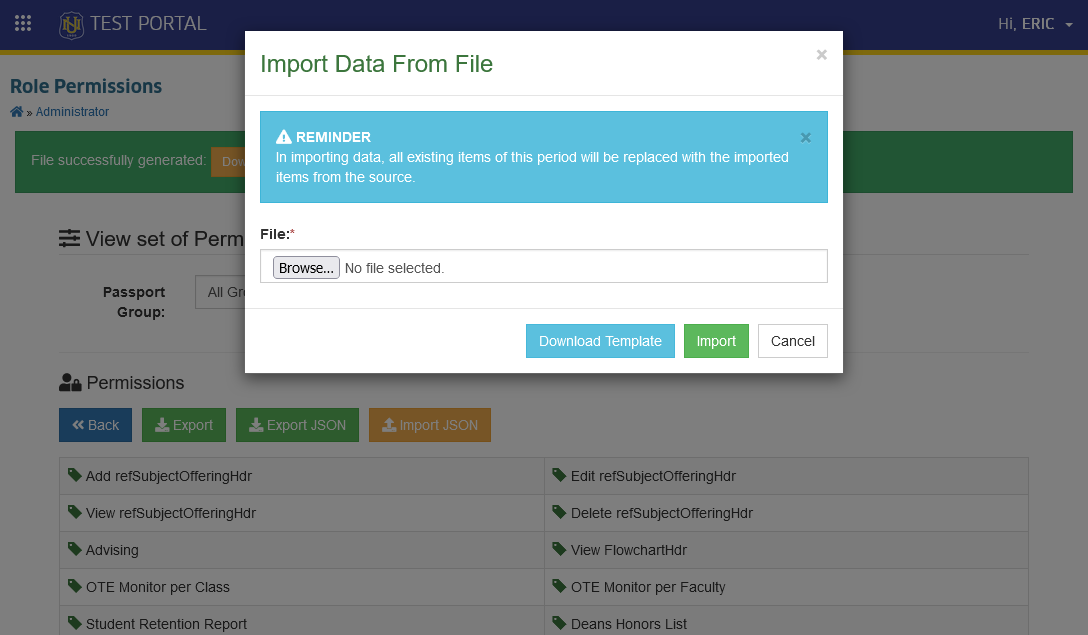Screen dimensions: 1088x635
Task: Click tag icon for View refSubjectOfferingHdr
Action: coord(75,512)
